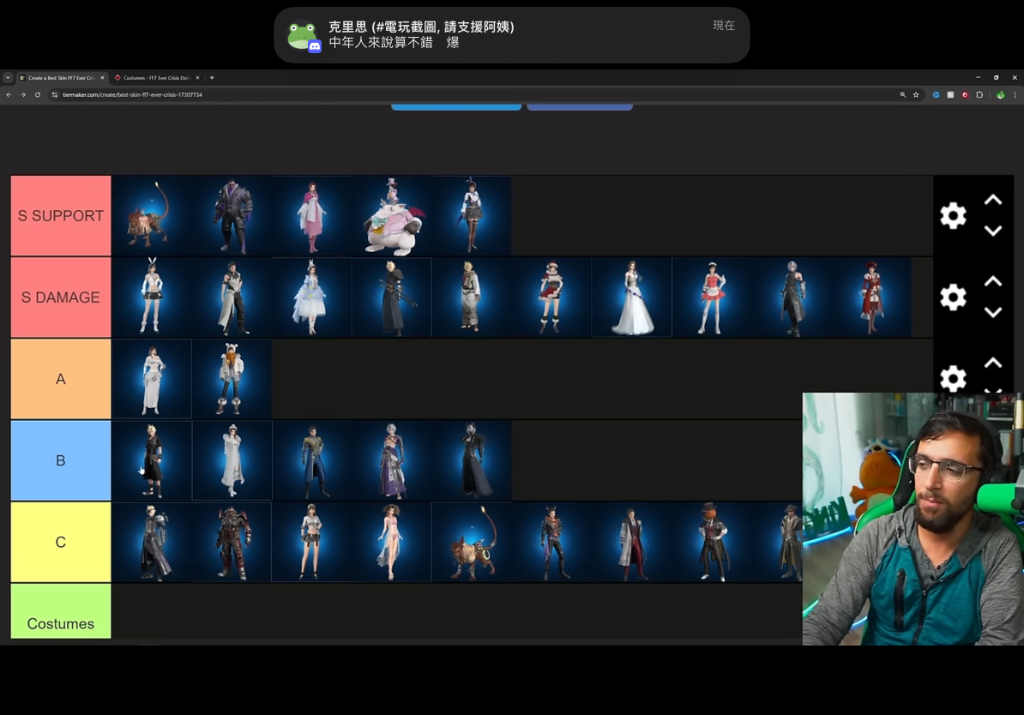
Task: Select silver-haired dark coat costume in S DAMAGE
Action: 792,297
